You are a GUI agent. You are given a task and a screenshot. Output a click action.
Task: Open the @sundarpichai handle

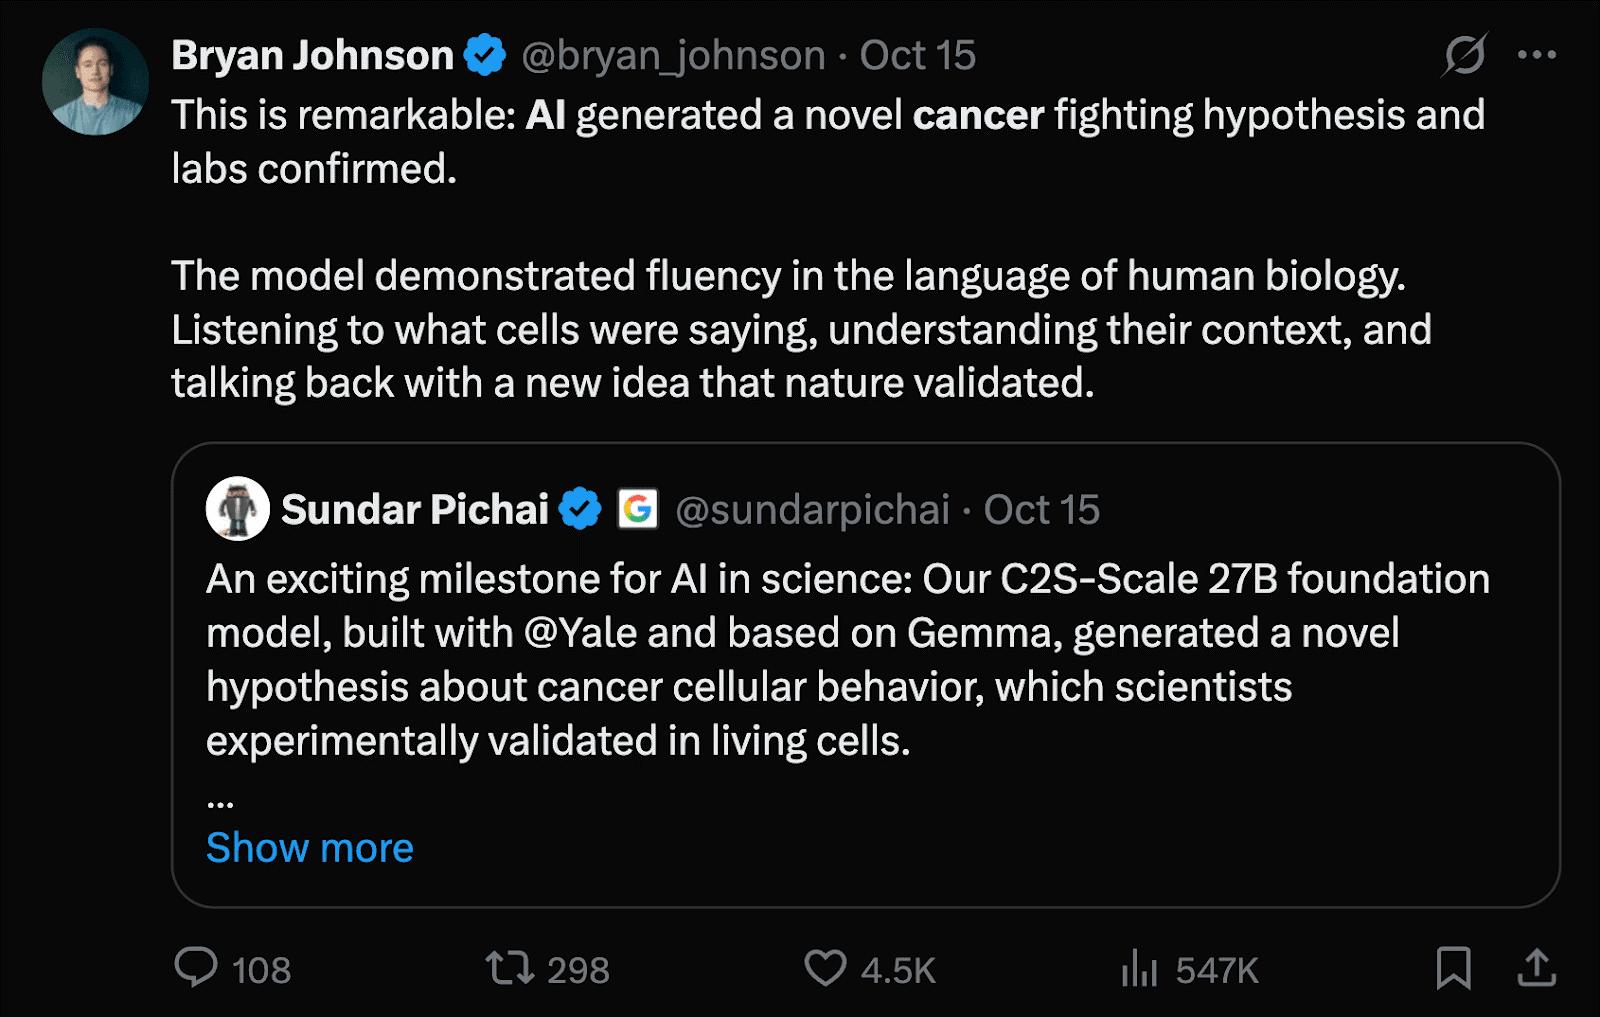pos(812,510)
